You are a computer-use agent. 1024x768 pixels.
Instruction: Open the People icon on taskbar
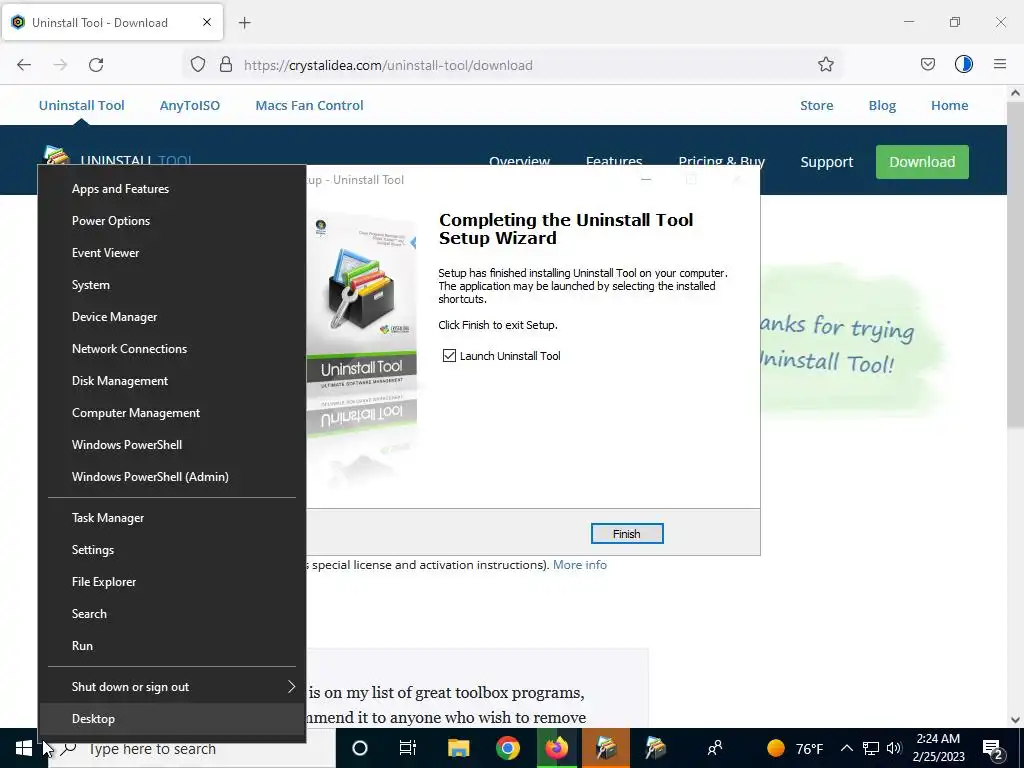click(715, 748)
